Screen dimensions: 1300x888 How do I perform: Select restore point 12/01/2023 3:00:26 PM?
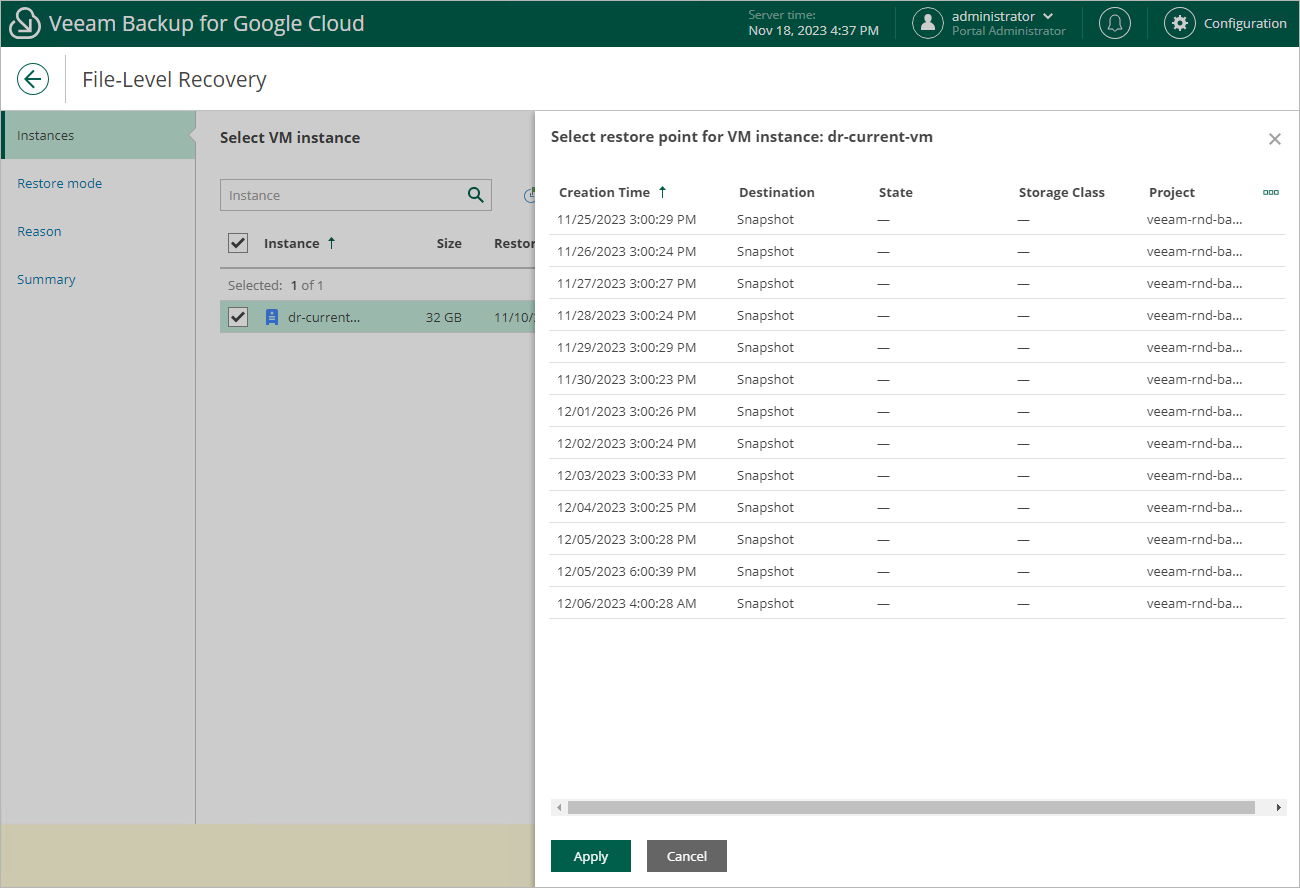tap(917, 411)
